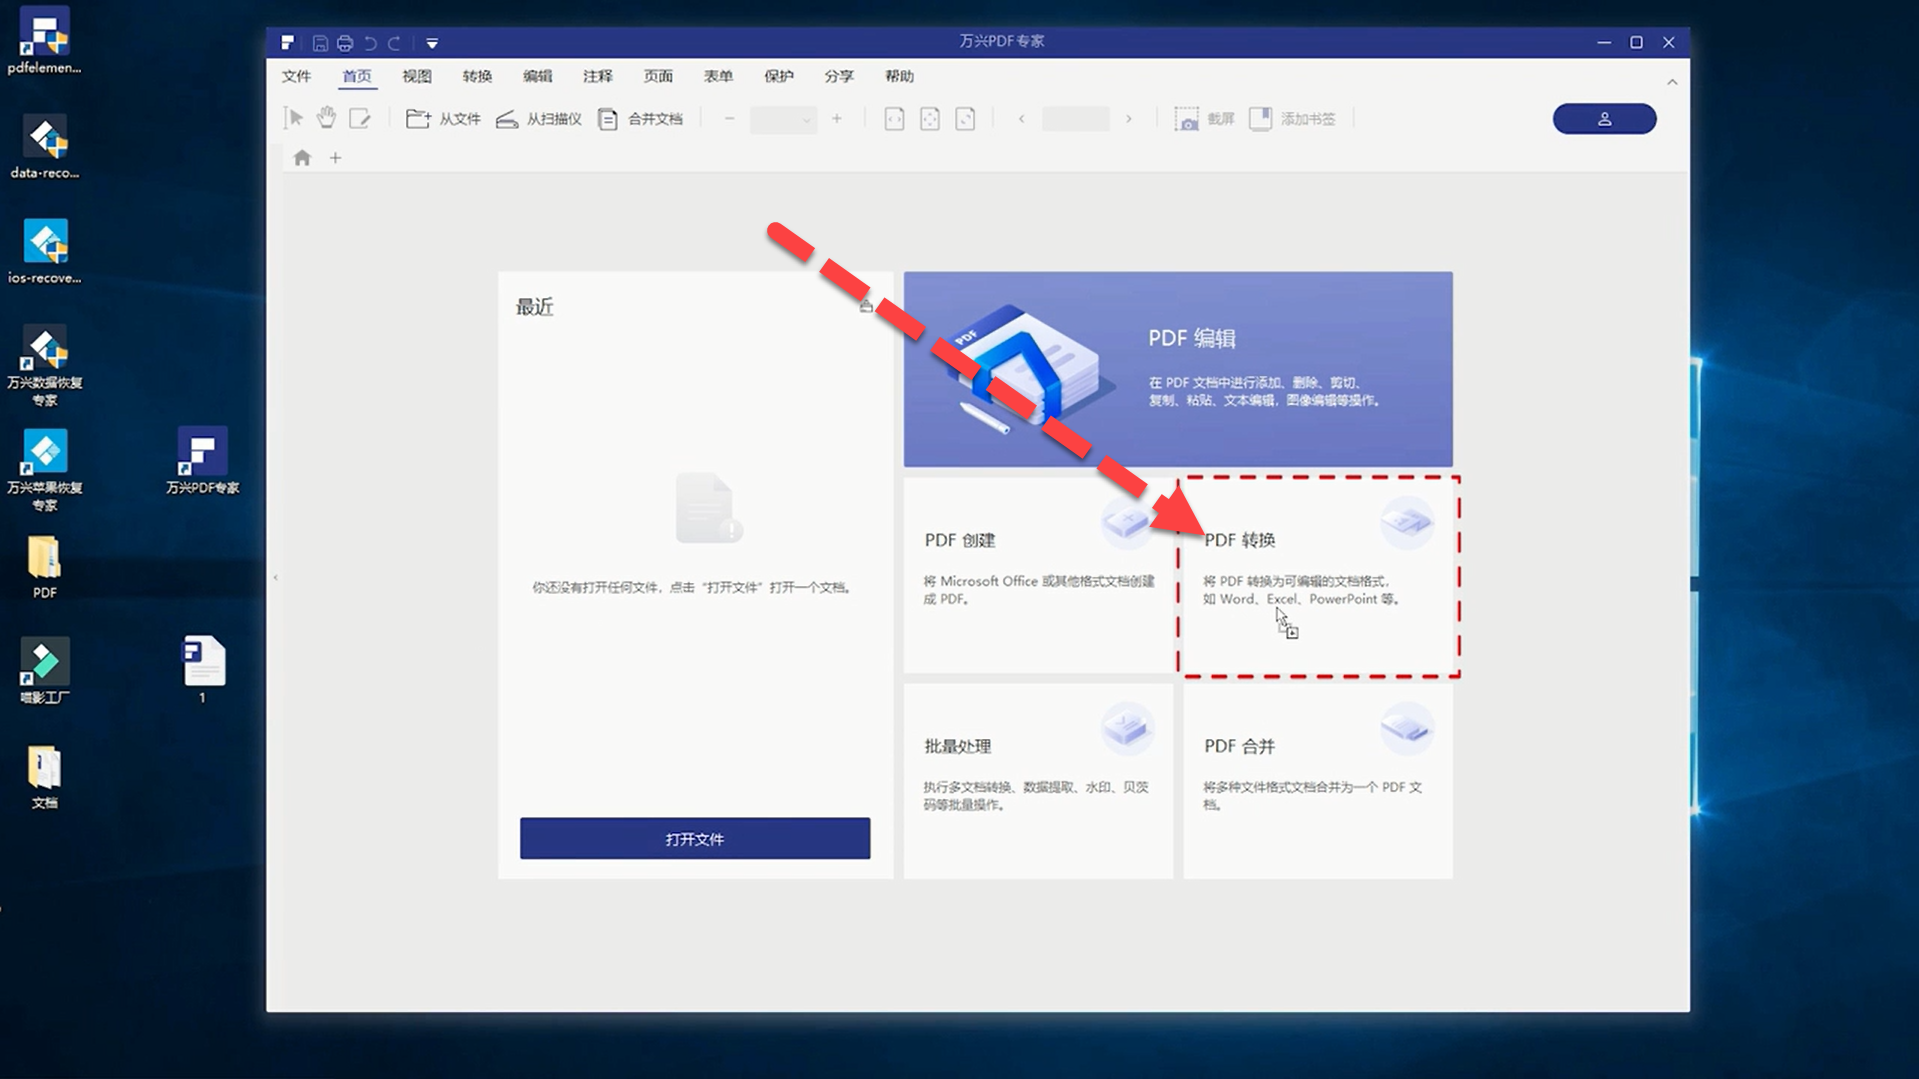This screenshot has height=1079, width=1919.
Task: Open the 批量处理 card
Action: click(1038, 781)
